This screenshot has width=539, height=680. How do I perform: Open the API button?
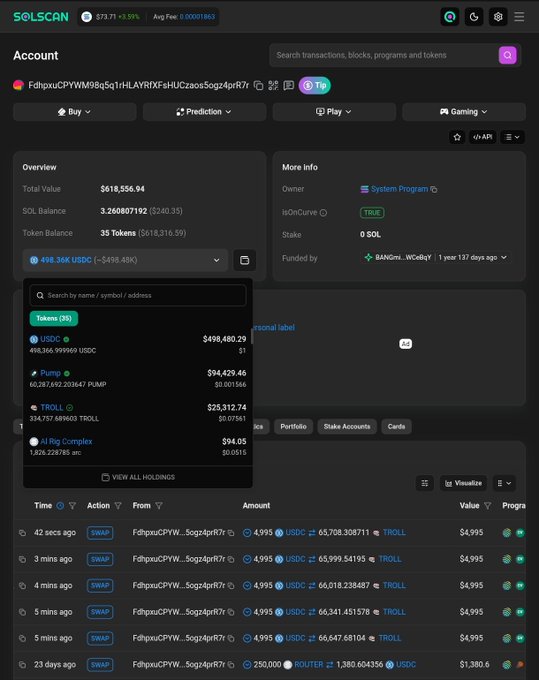483,137
